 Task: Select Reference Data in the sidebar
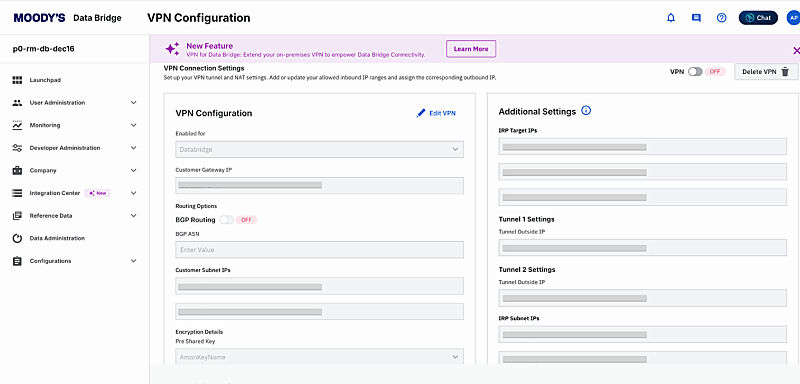51,216
